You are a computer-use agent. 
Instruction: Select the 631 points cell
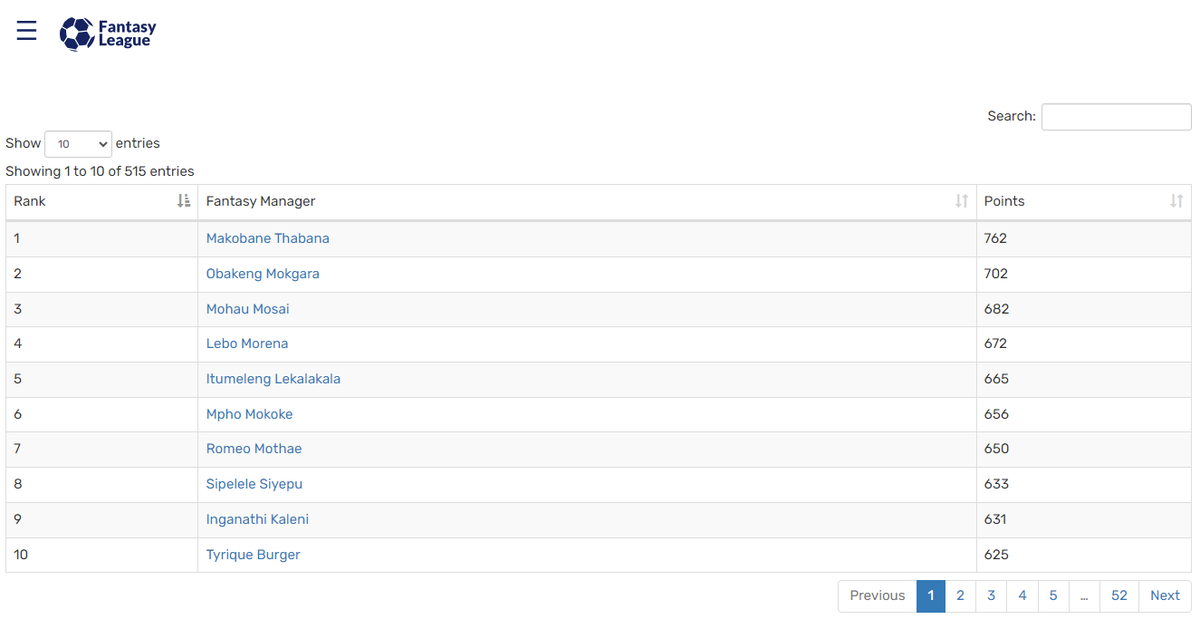pyautogui.click(x=1084, y=520)
